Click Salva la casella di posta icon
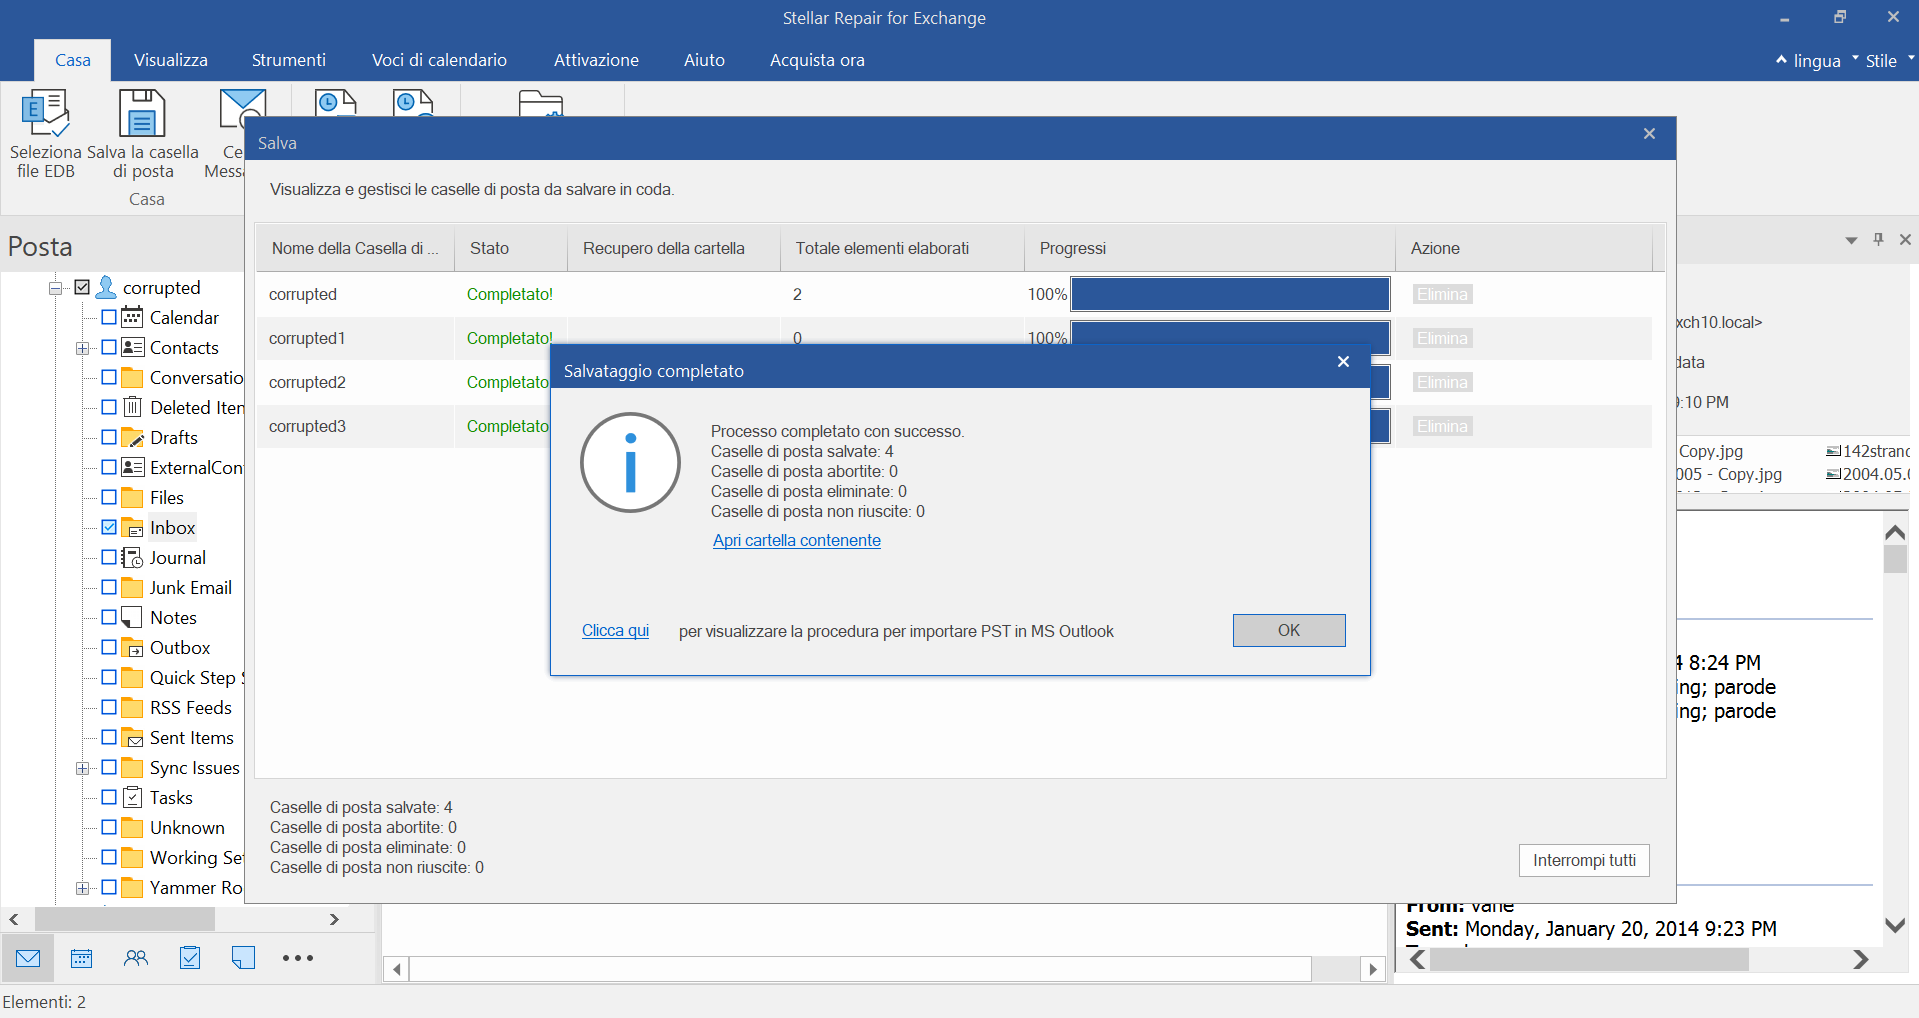 pos(142,114)
